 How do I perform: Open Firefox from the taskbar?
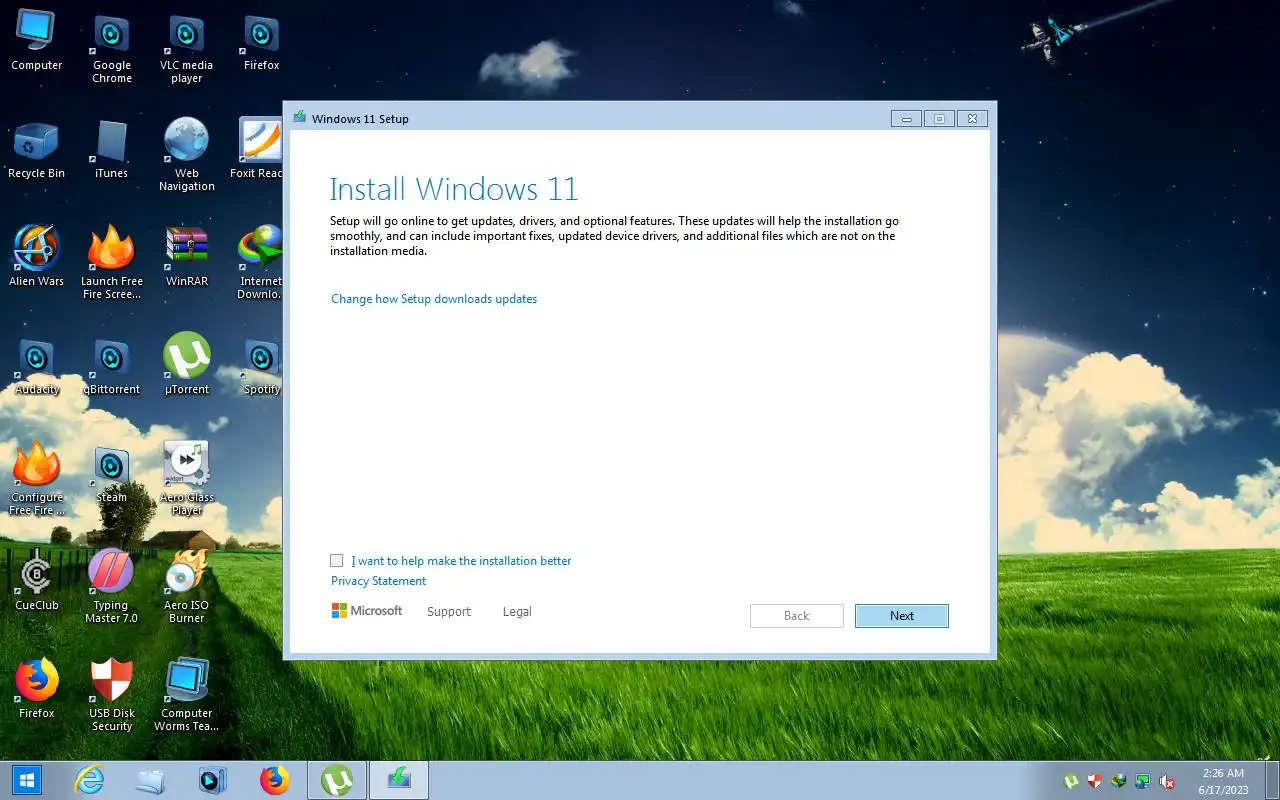point(274,780)
